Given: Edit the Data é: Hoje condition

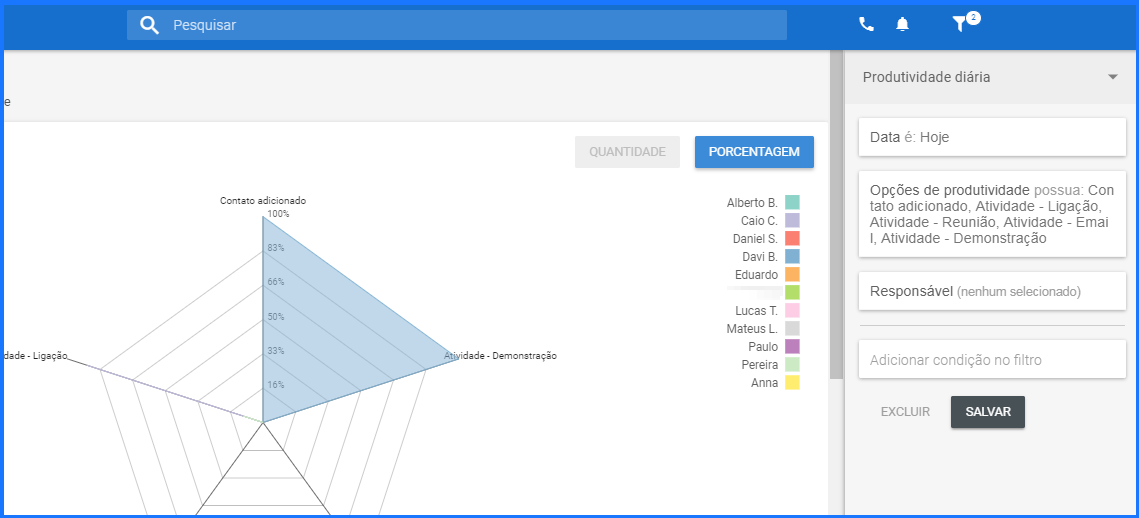Looking at the screenshot, I should [x=992, y=137].
